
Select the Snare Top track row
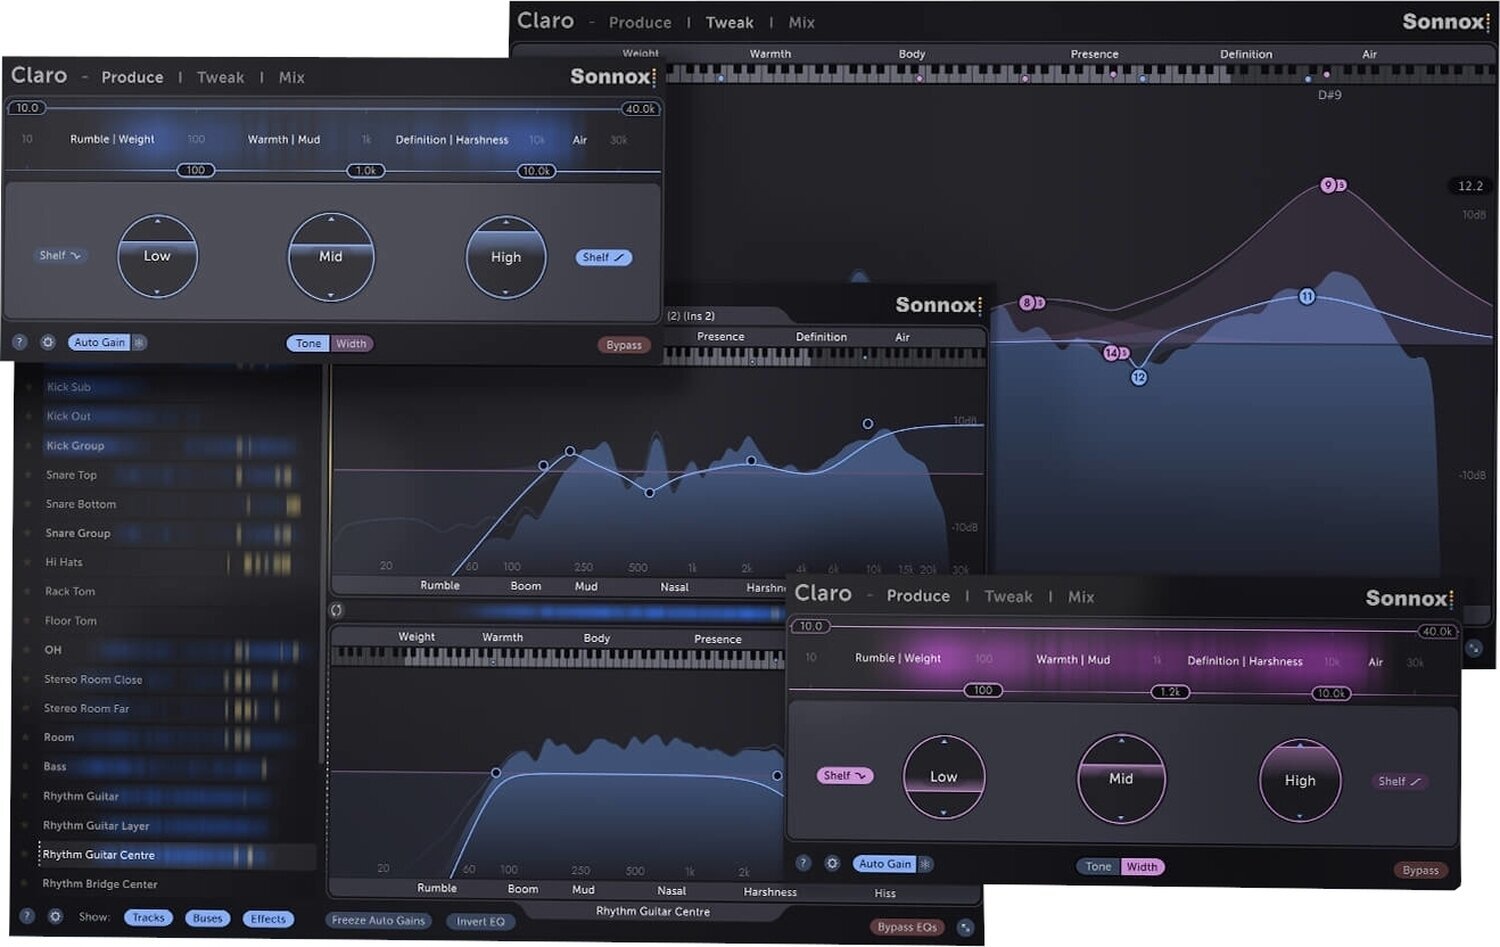[168, 475]
